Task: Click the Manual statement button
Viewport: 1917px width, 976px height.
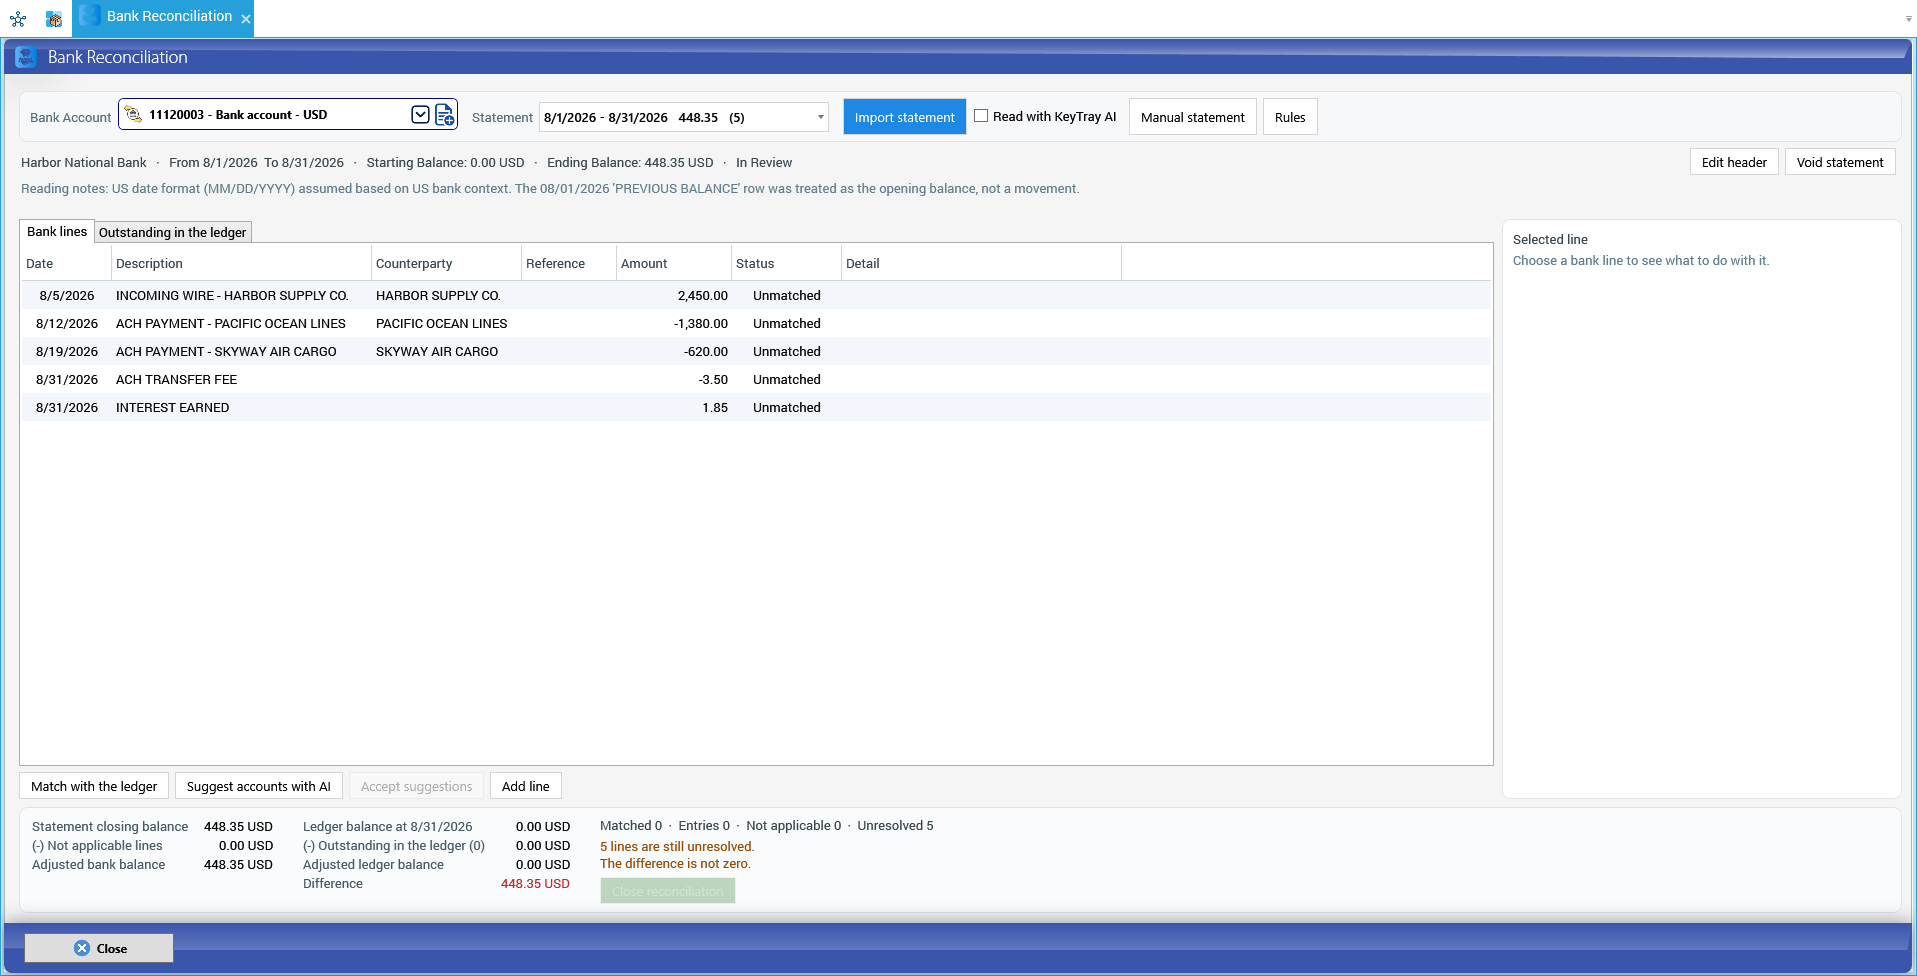Action: (1193, 117)
